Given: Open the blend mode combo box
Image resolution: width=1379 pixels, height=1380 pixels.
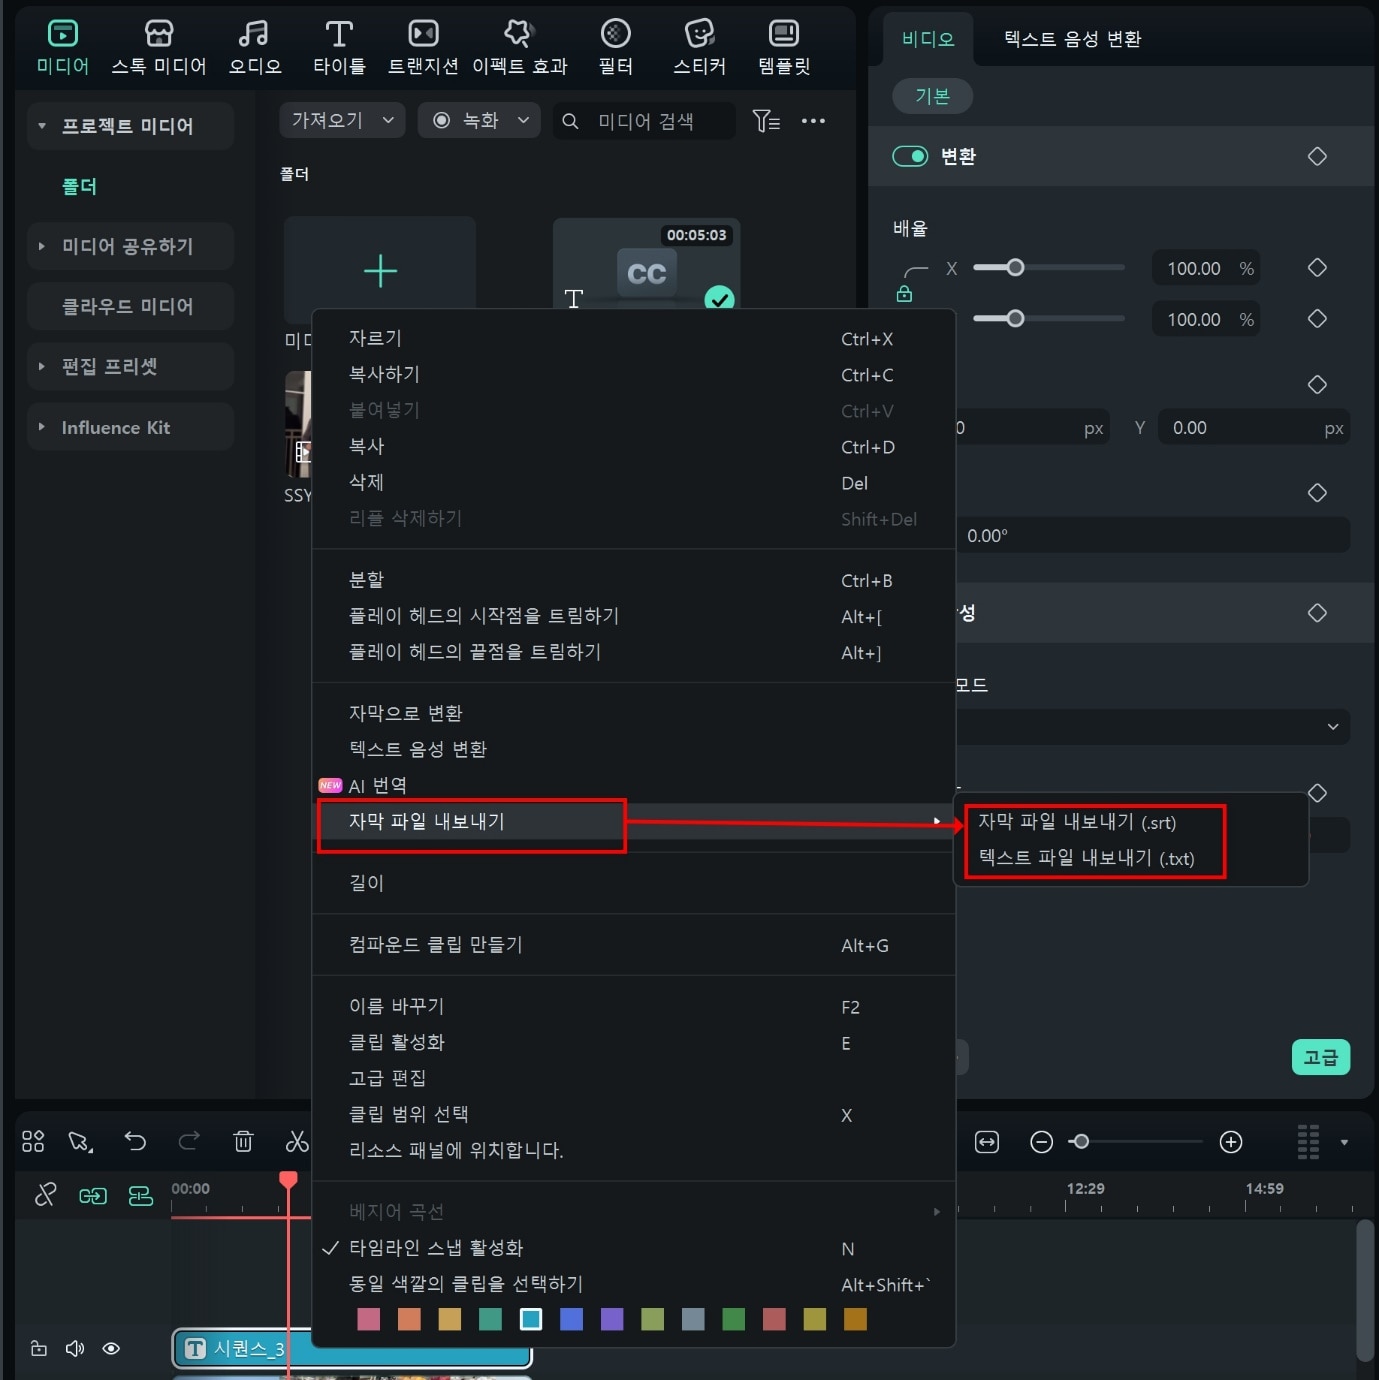Looking at the screenshot, I should 1152,727.
